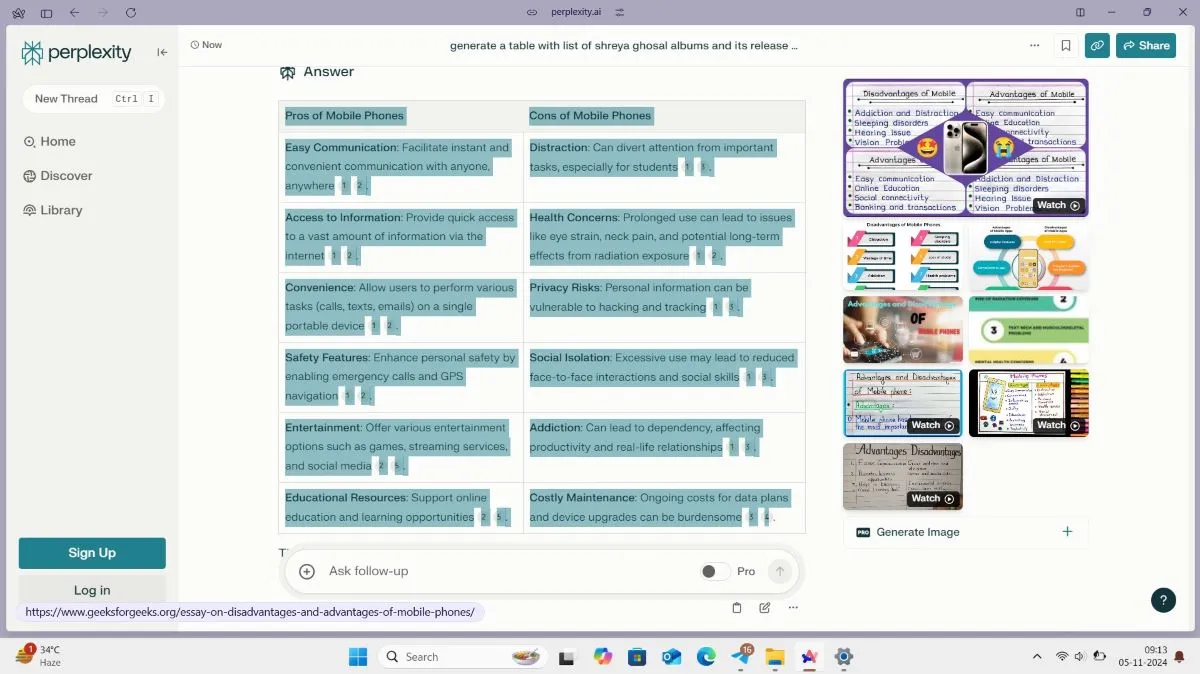Click the Log in button

(x=92, y=590)
